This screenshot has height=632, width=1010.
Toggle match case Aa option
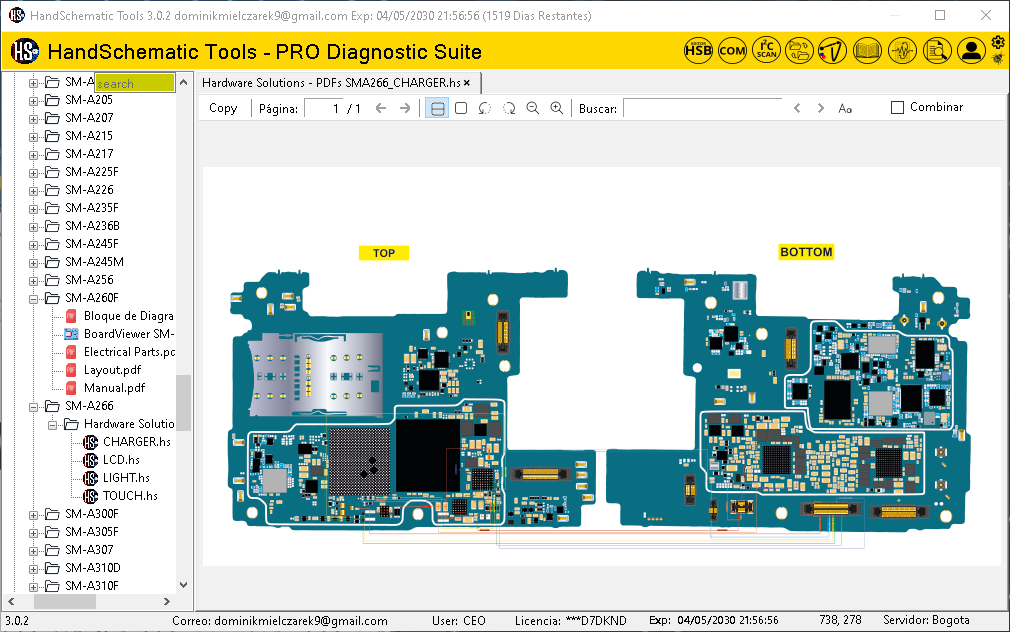(x=845, y=108)
